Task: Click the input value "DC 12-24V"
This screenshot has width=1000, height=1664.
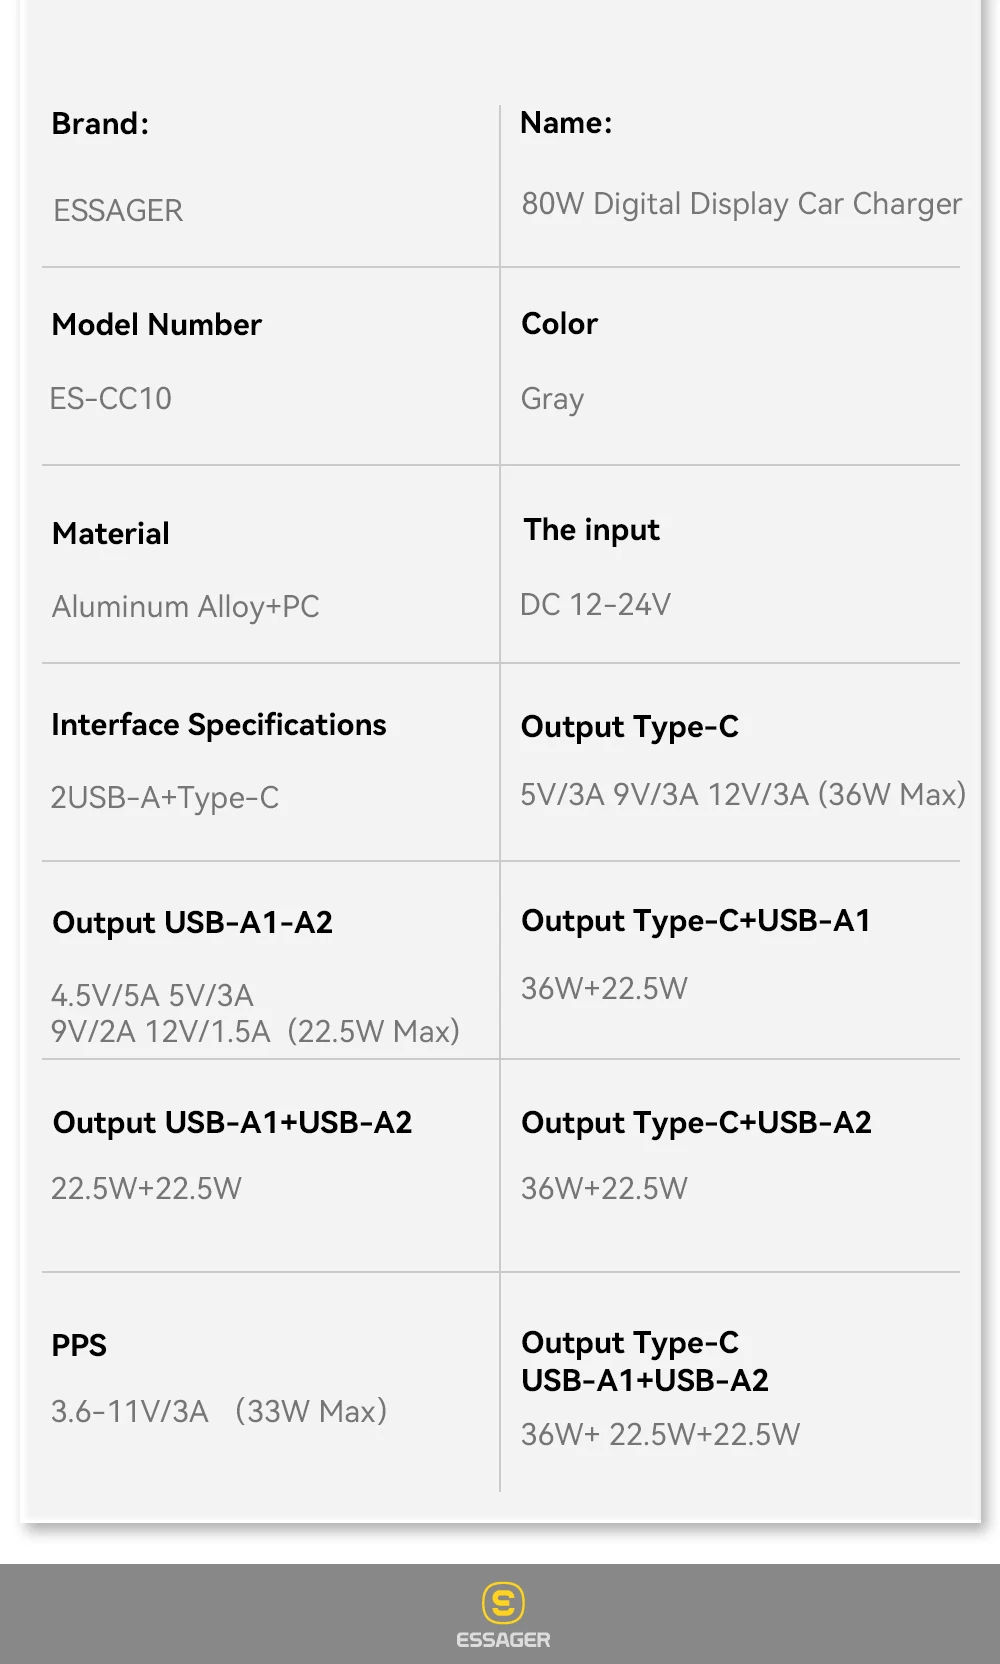Action: (595, 605)
